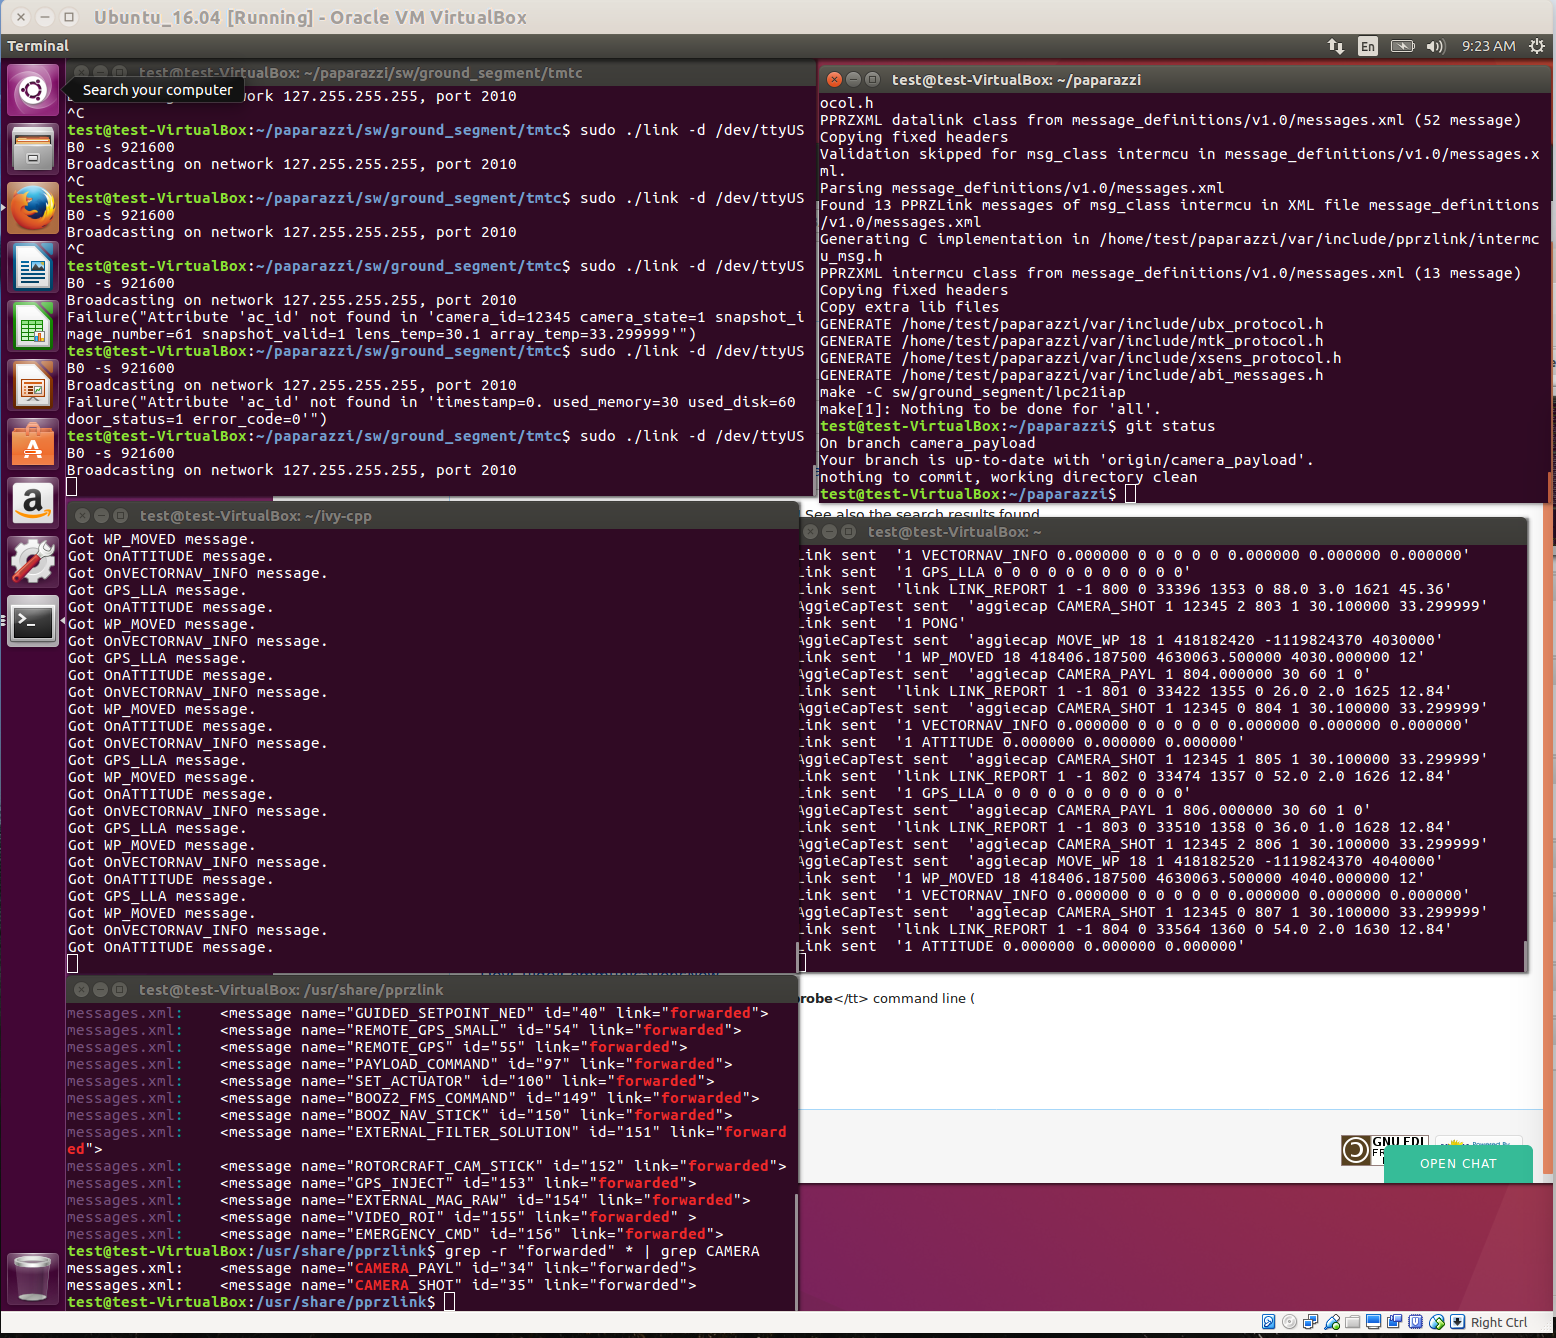Click the VirtualBox mouse integration status icon

[1437, 1322]
